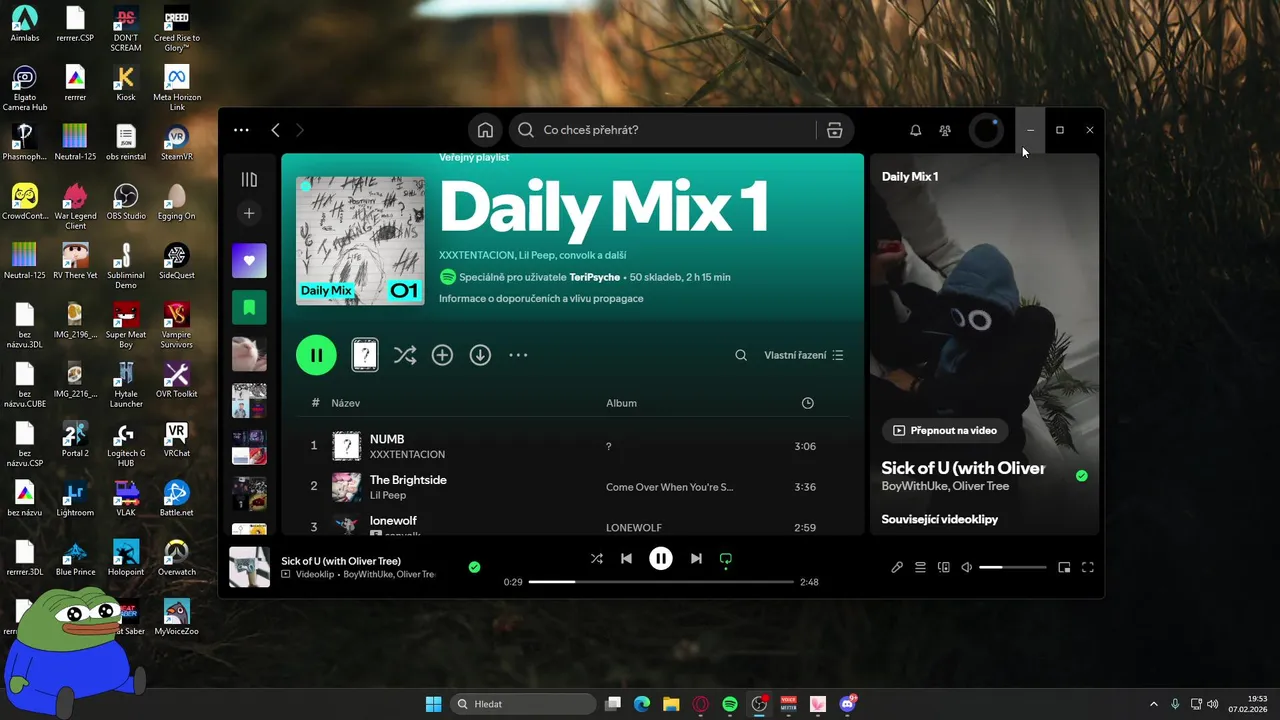
Task: Open the Spotify three-dots app menu
Action: (241, 130)
